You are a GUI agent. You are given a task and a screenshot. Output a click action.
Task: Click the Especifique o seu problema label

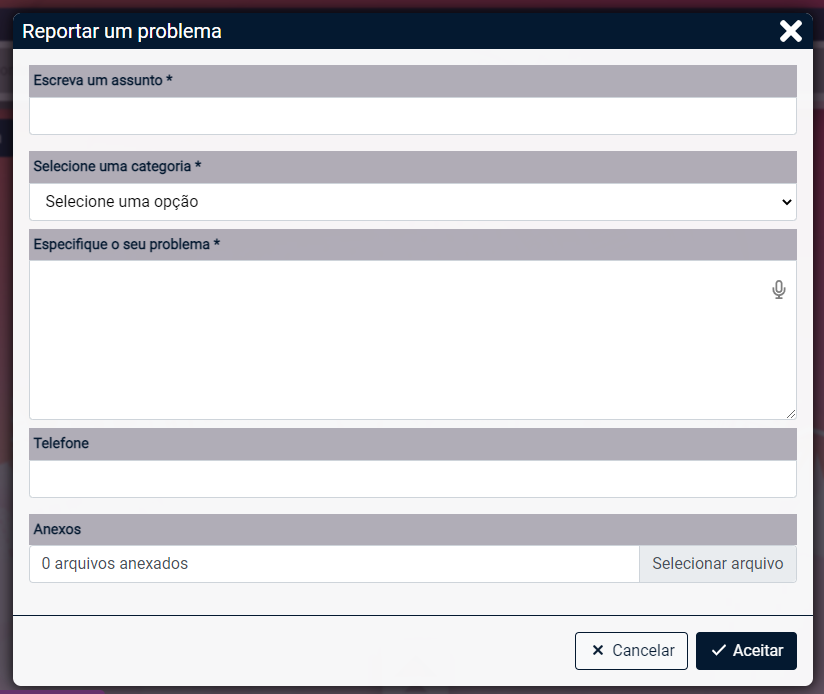coord(127,244)
